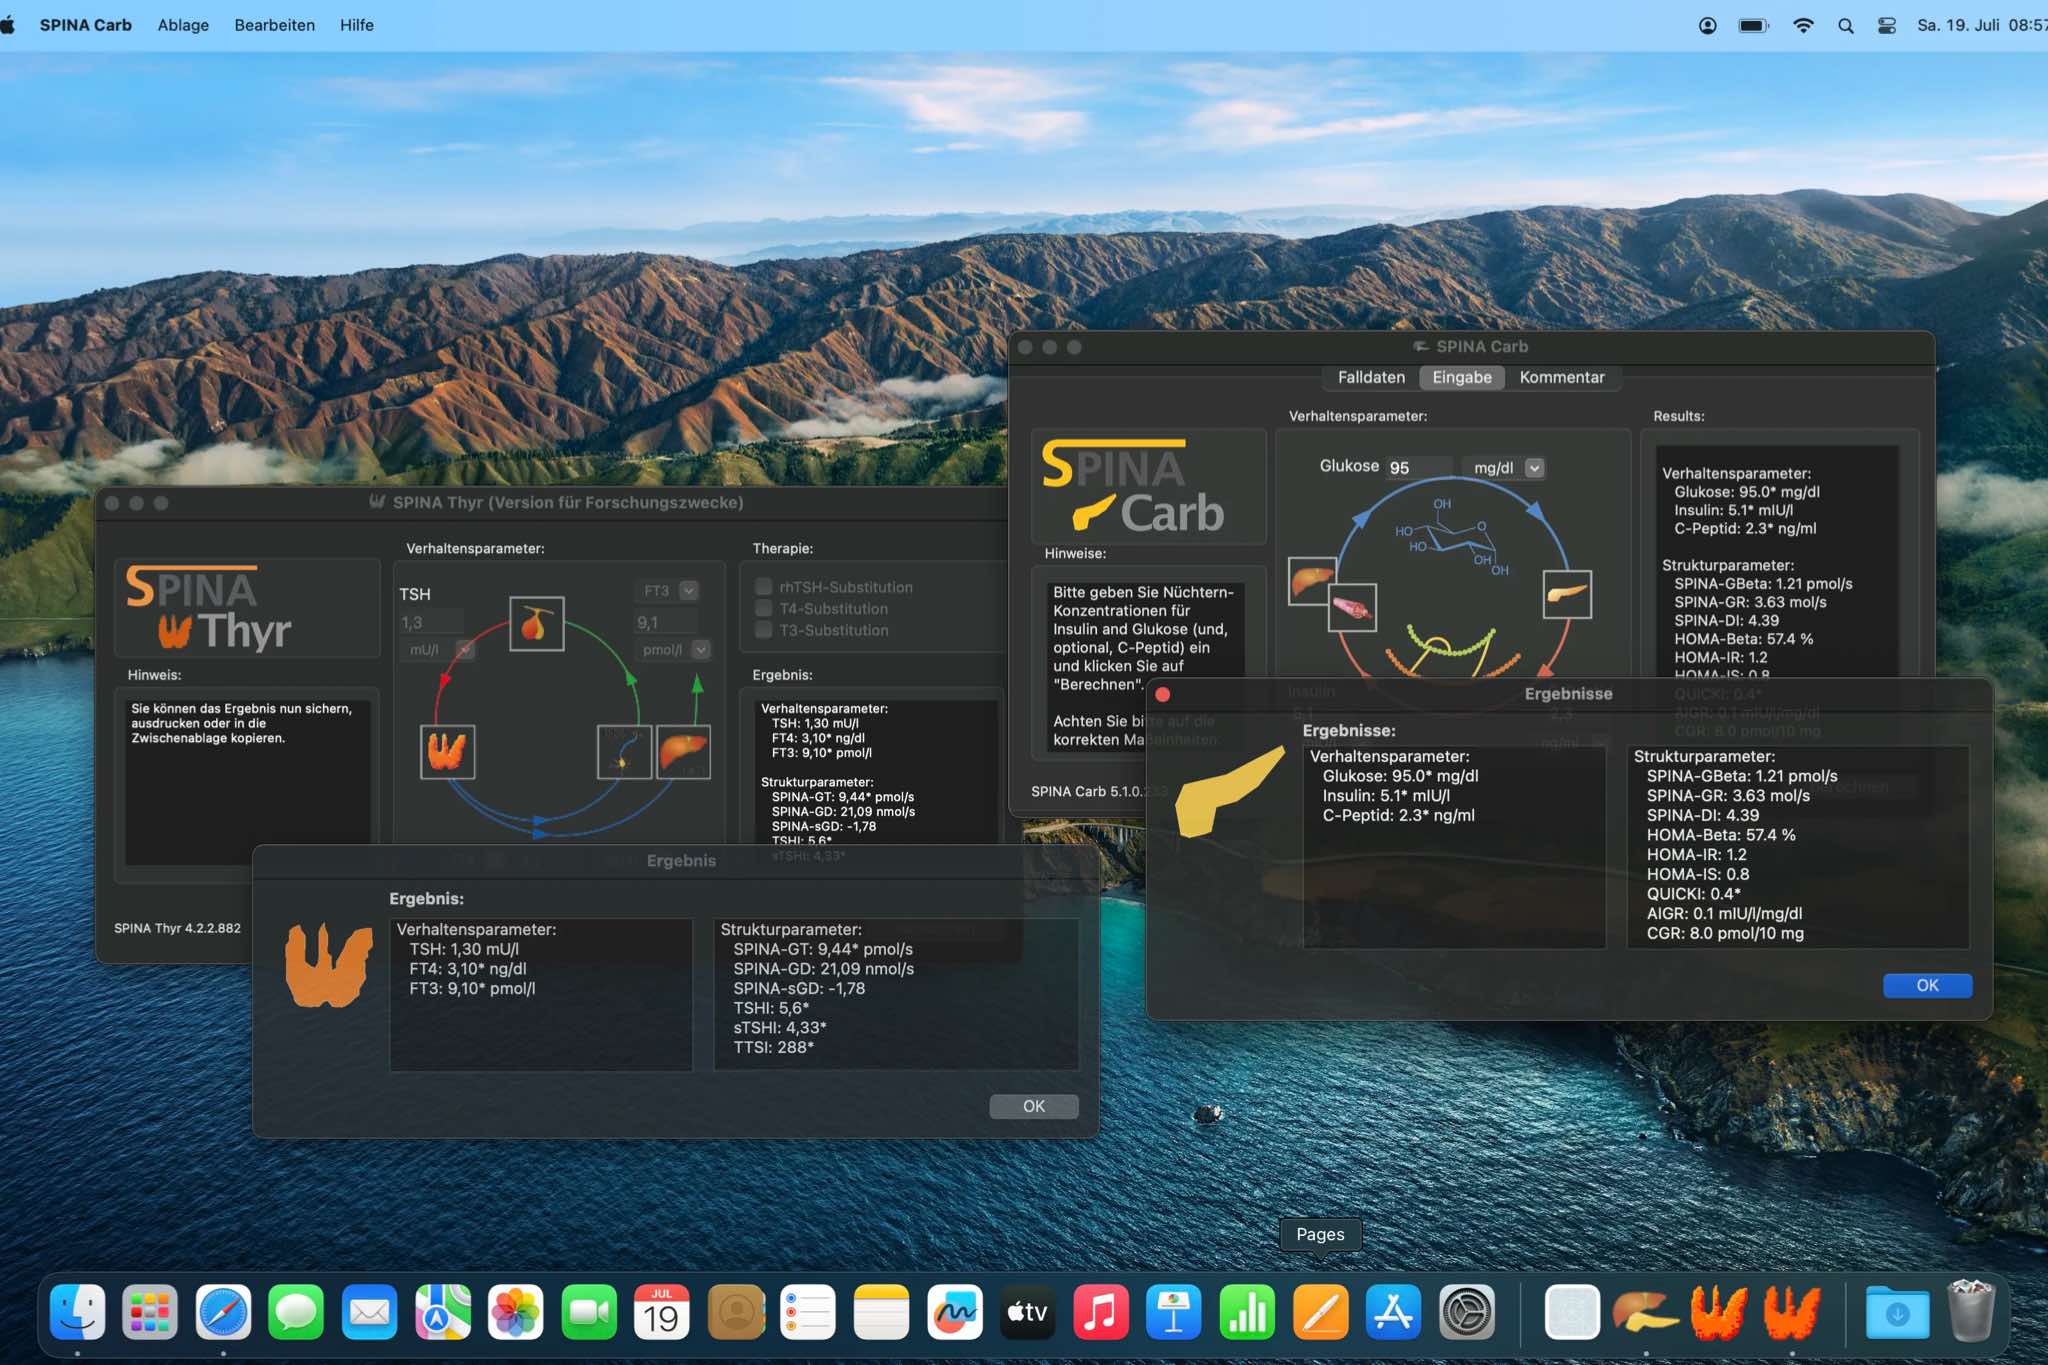This screenshot has height=1365, width=2048.
Task: Expand the FT3 parameter dropdown
Action: click(x=688, y=591)
